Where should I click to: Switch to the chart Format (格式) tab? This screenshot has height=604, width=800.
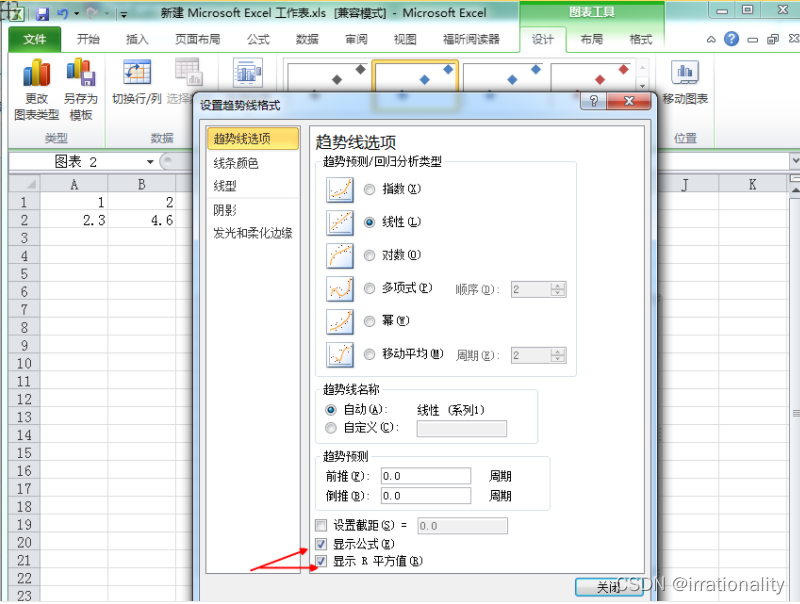[641, 39]
